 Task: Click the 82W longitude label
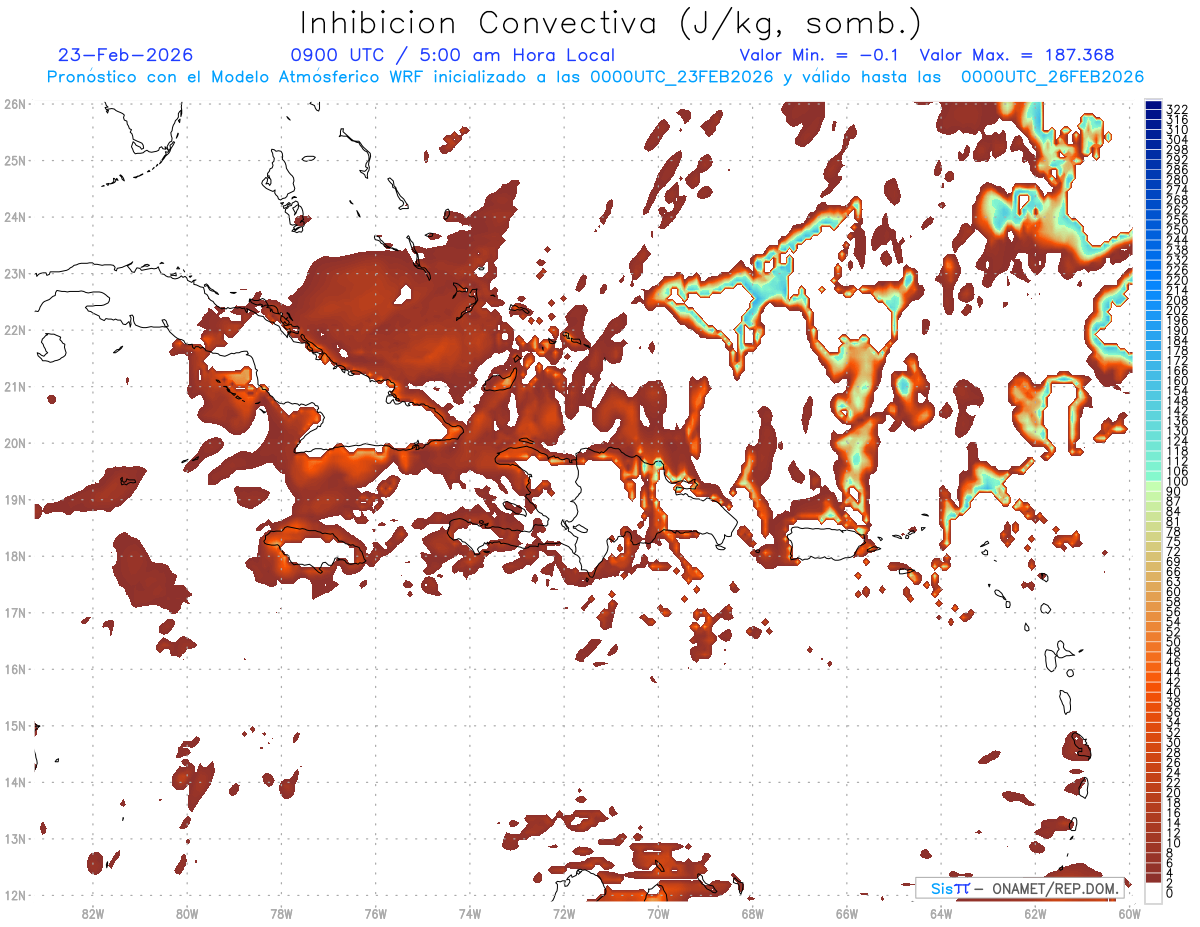click(92, 913)
